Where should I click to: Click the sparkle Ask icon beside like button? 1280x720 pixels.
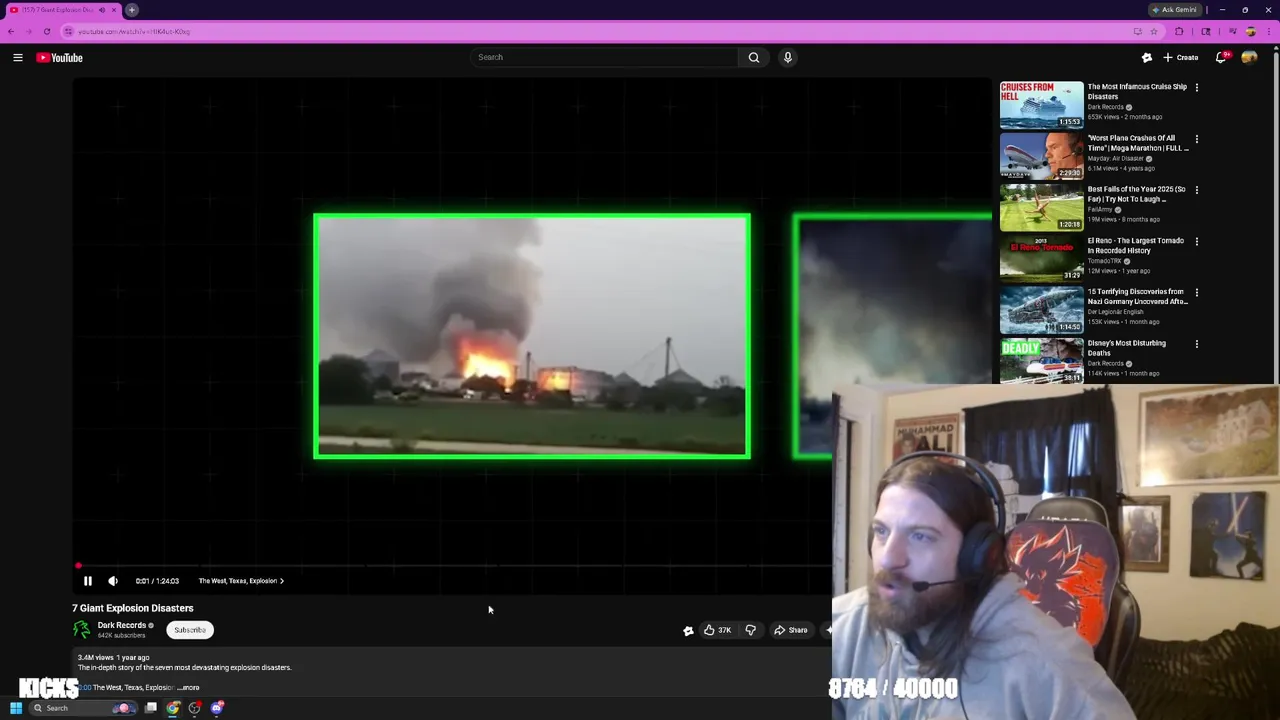688,630
